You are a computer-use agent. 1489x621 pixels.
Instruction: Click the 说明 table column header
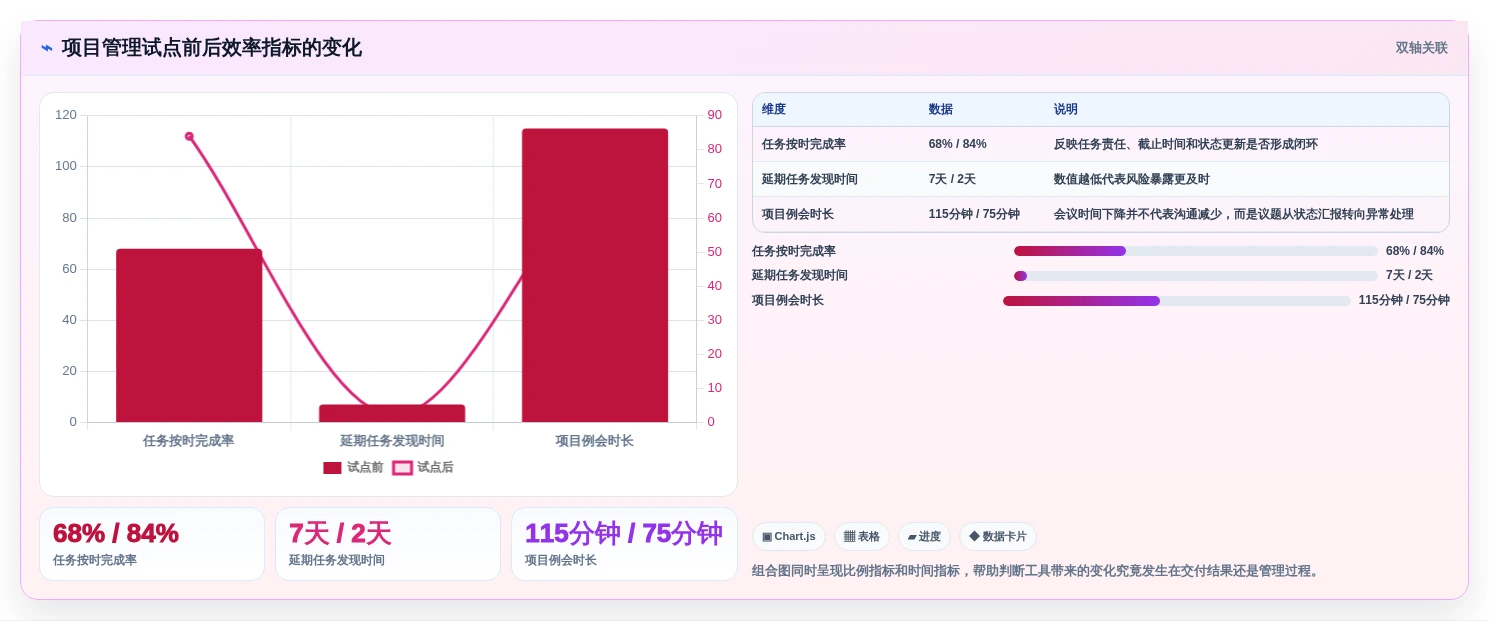point(1066,109)
